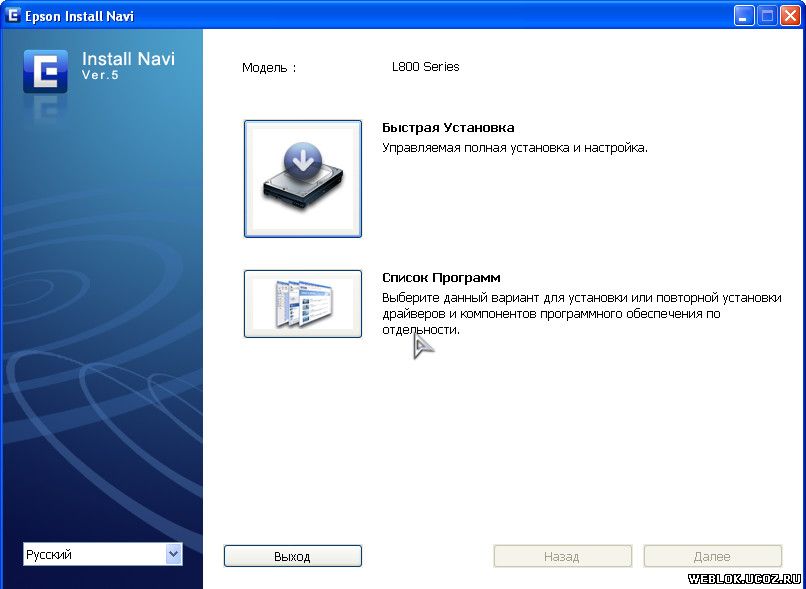
Task: Minimize the Epson Install Navi window
Action: [744, 15]
